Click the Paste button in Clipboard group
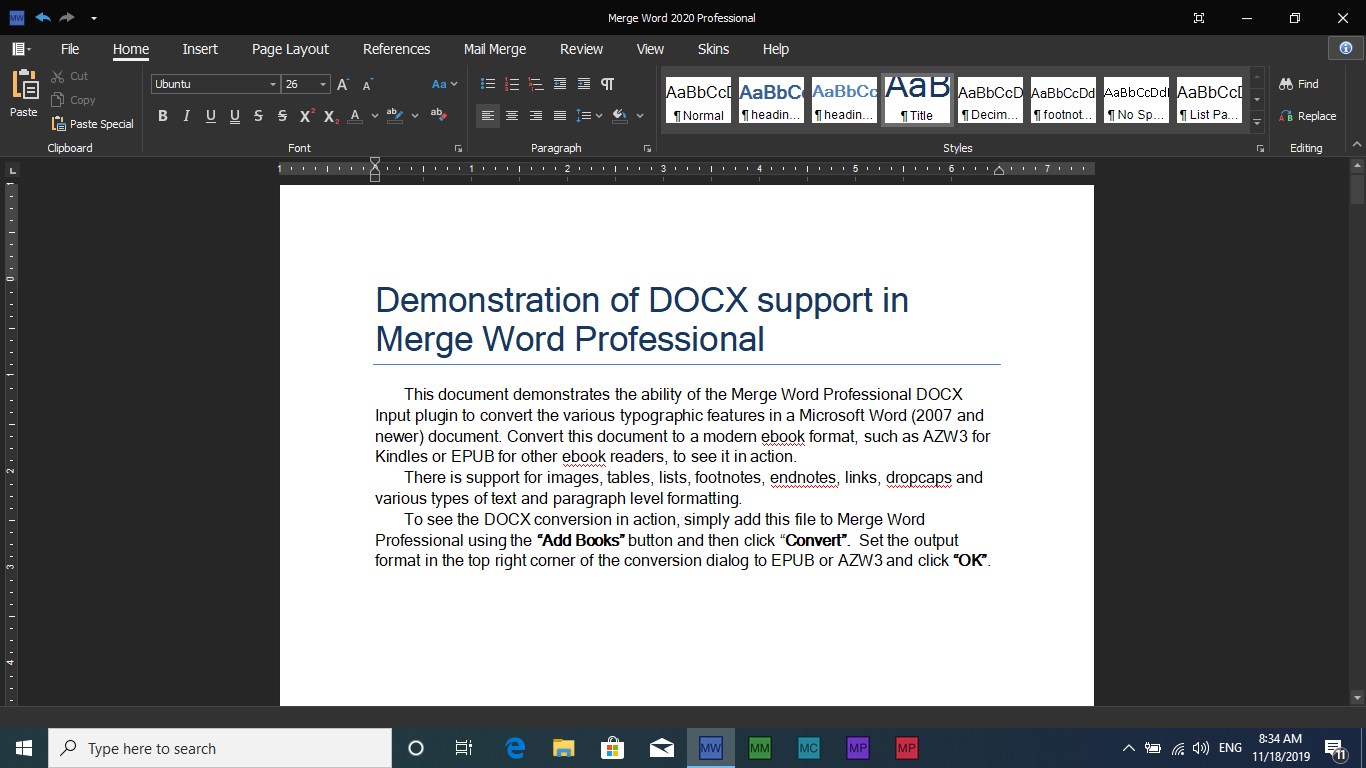 coord(24,94)
